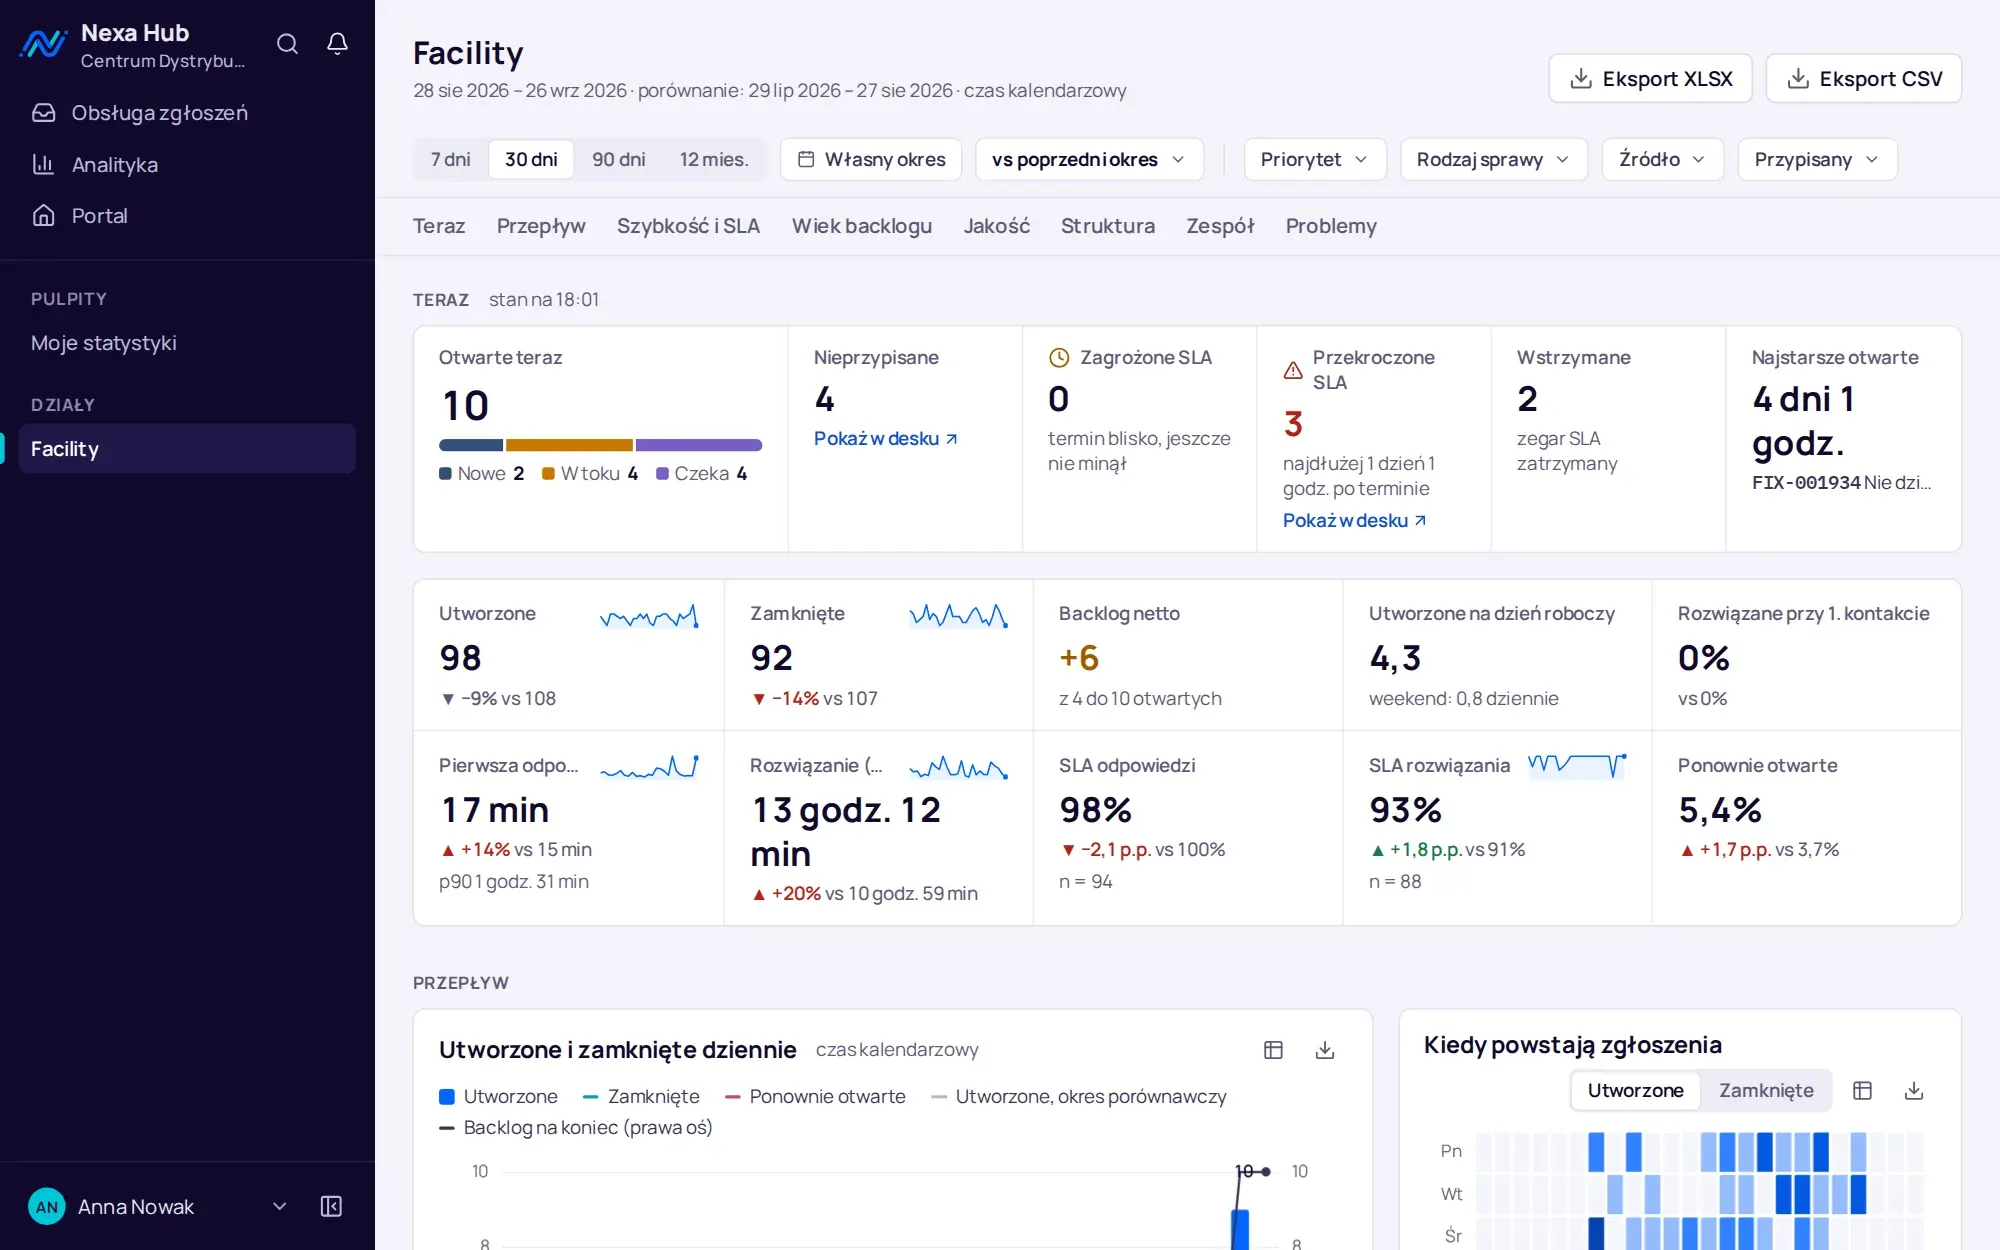
Task: Select the 7 dni period
Action: coord(450,159)
